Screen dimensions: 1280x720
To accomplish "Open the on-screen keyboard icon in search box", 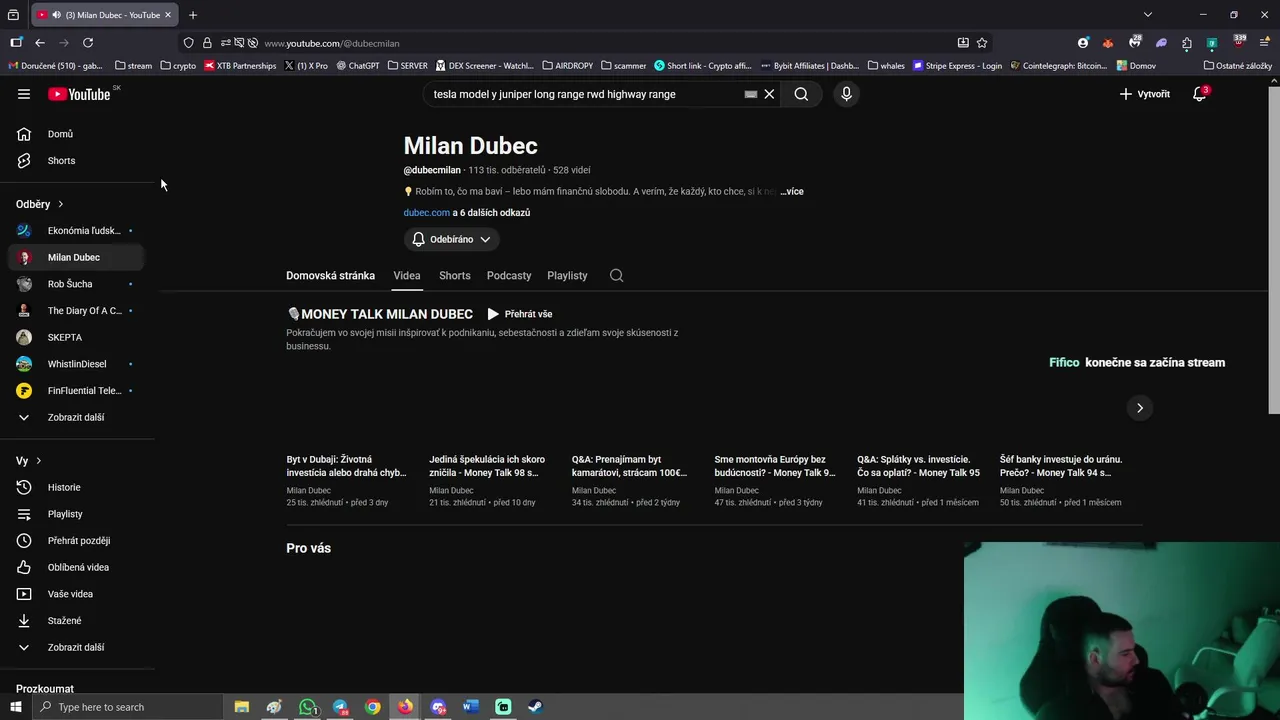I will (x=751, y=94).
